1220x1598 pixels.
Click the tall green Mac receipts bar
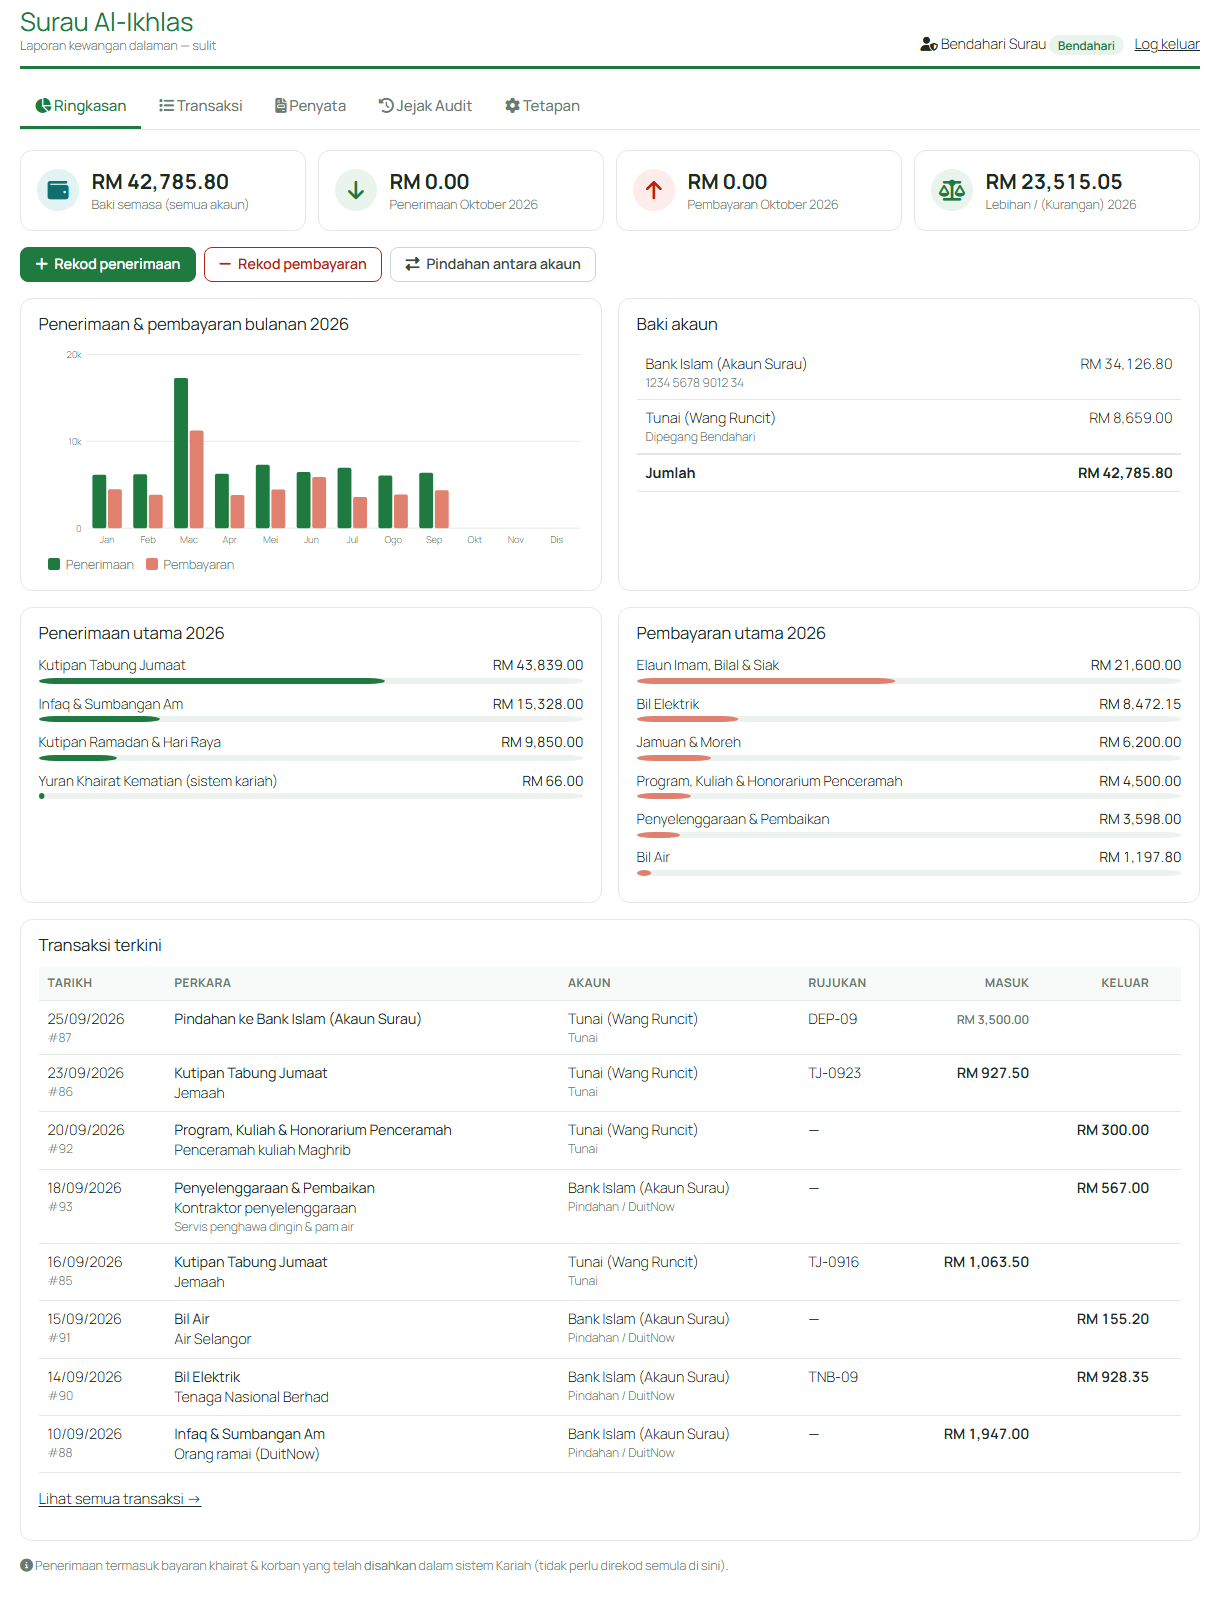[181, 453]
